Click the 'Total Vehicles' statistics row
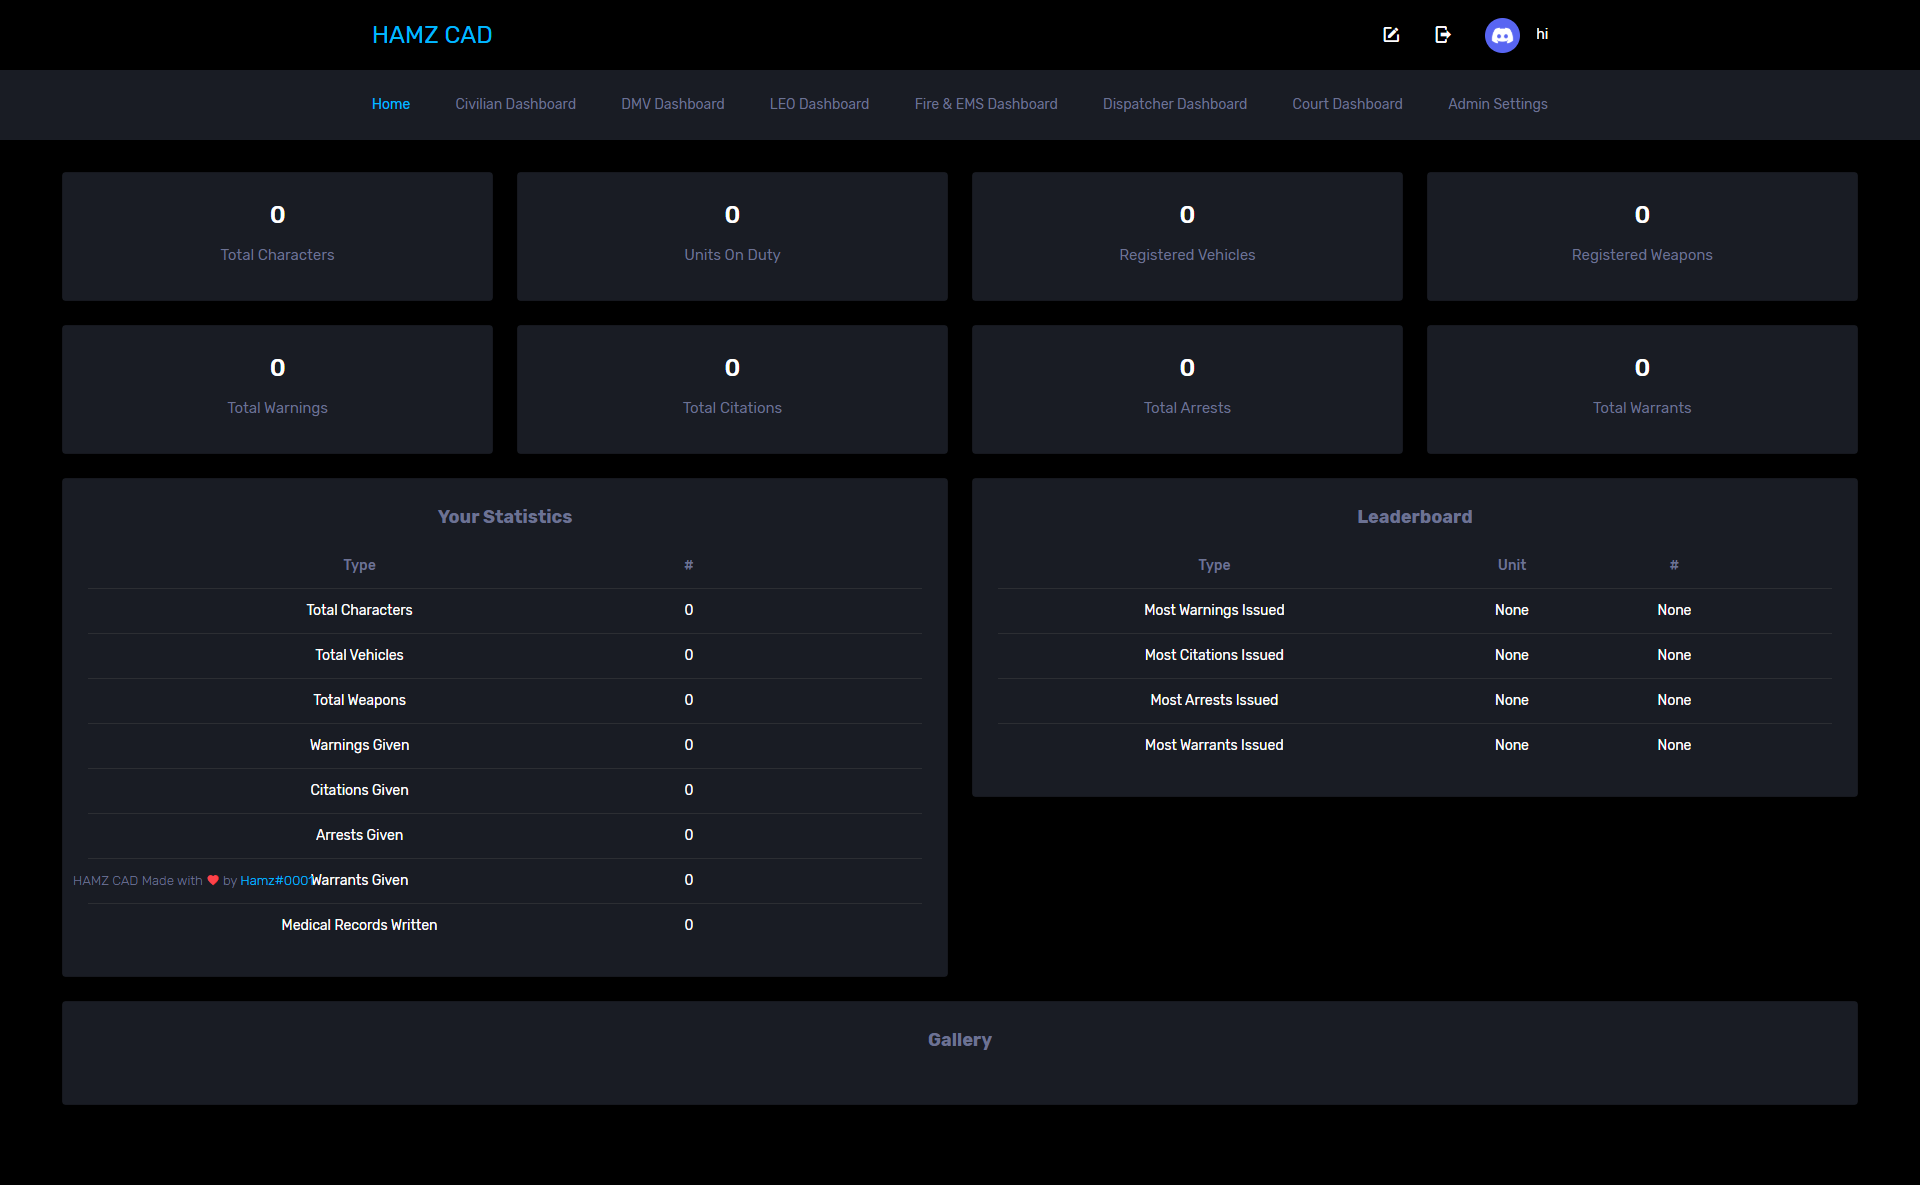This screenshot has height=1185, width=1920. (x=505, y=655)
